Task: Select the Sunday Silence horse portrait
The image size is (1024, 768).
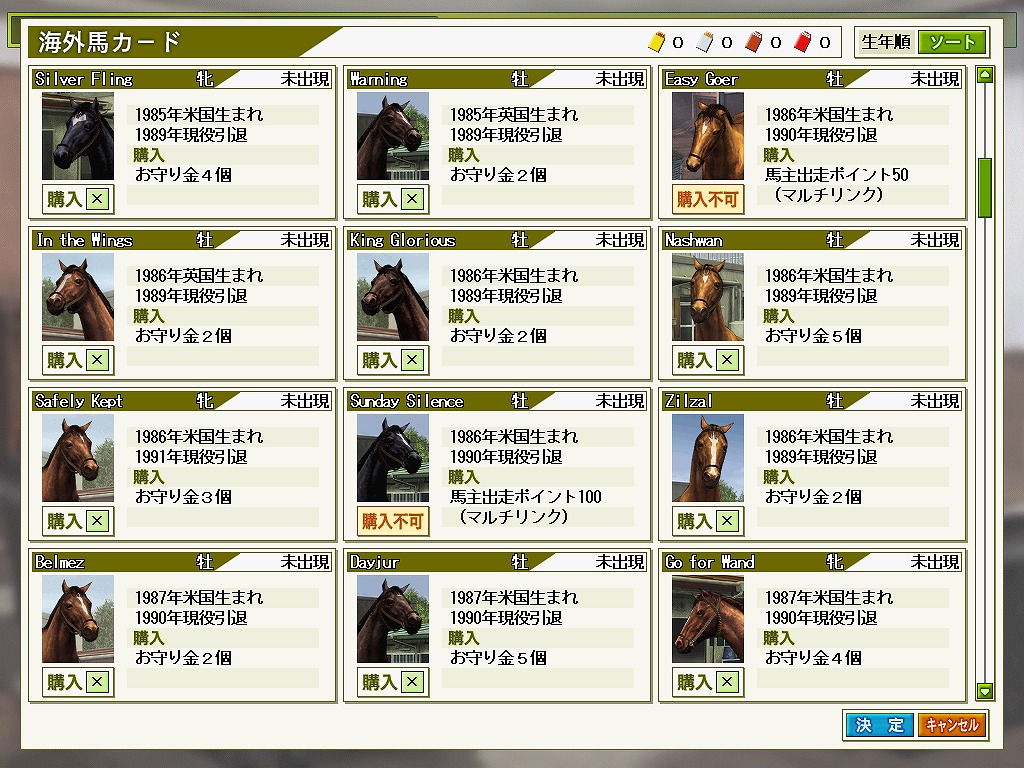Action: tap(392, 458)
